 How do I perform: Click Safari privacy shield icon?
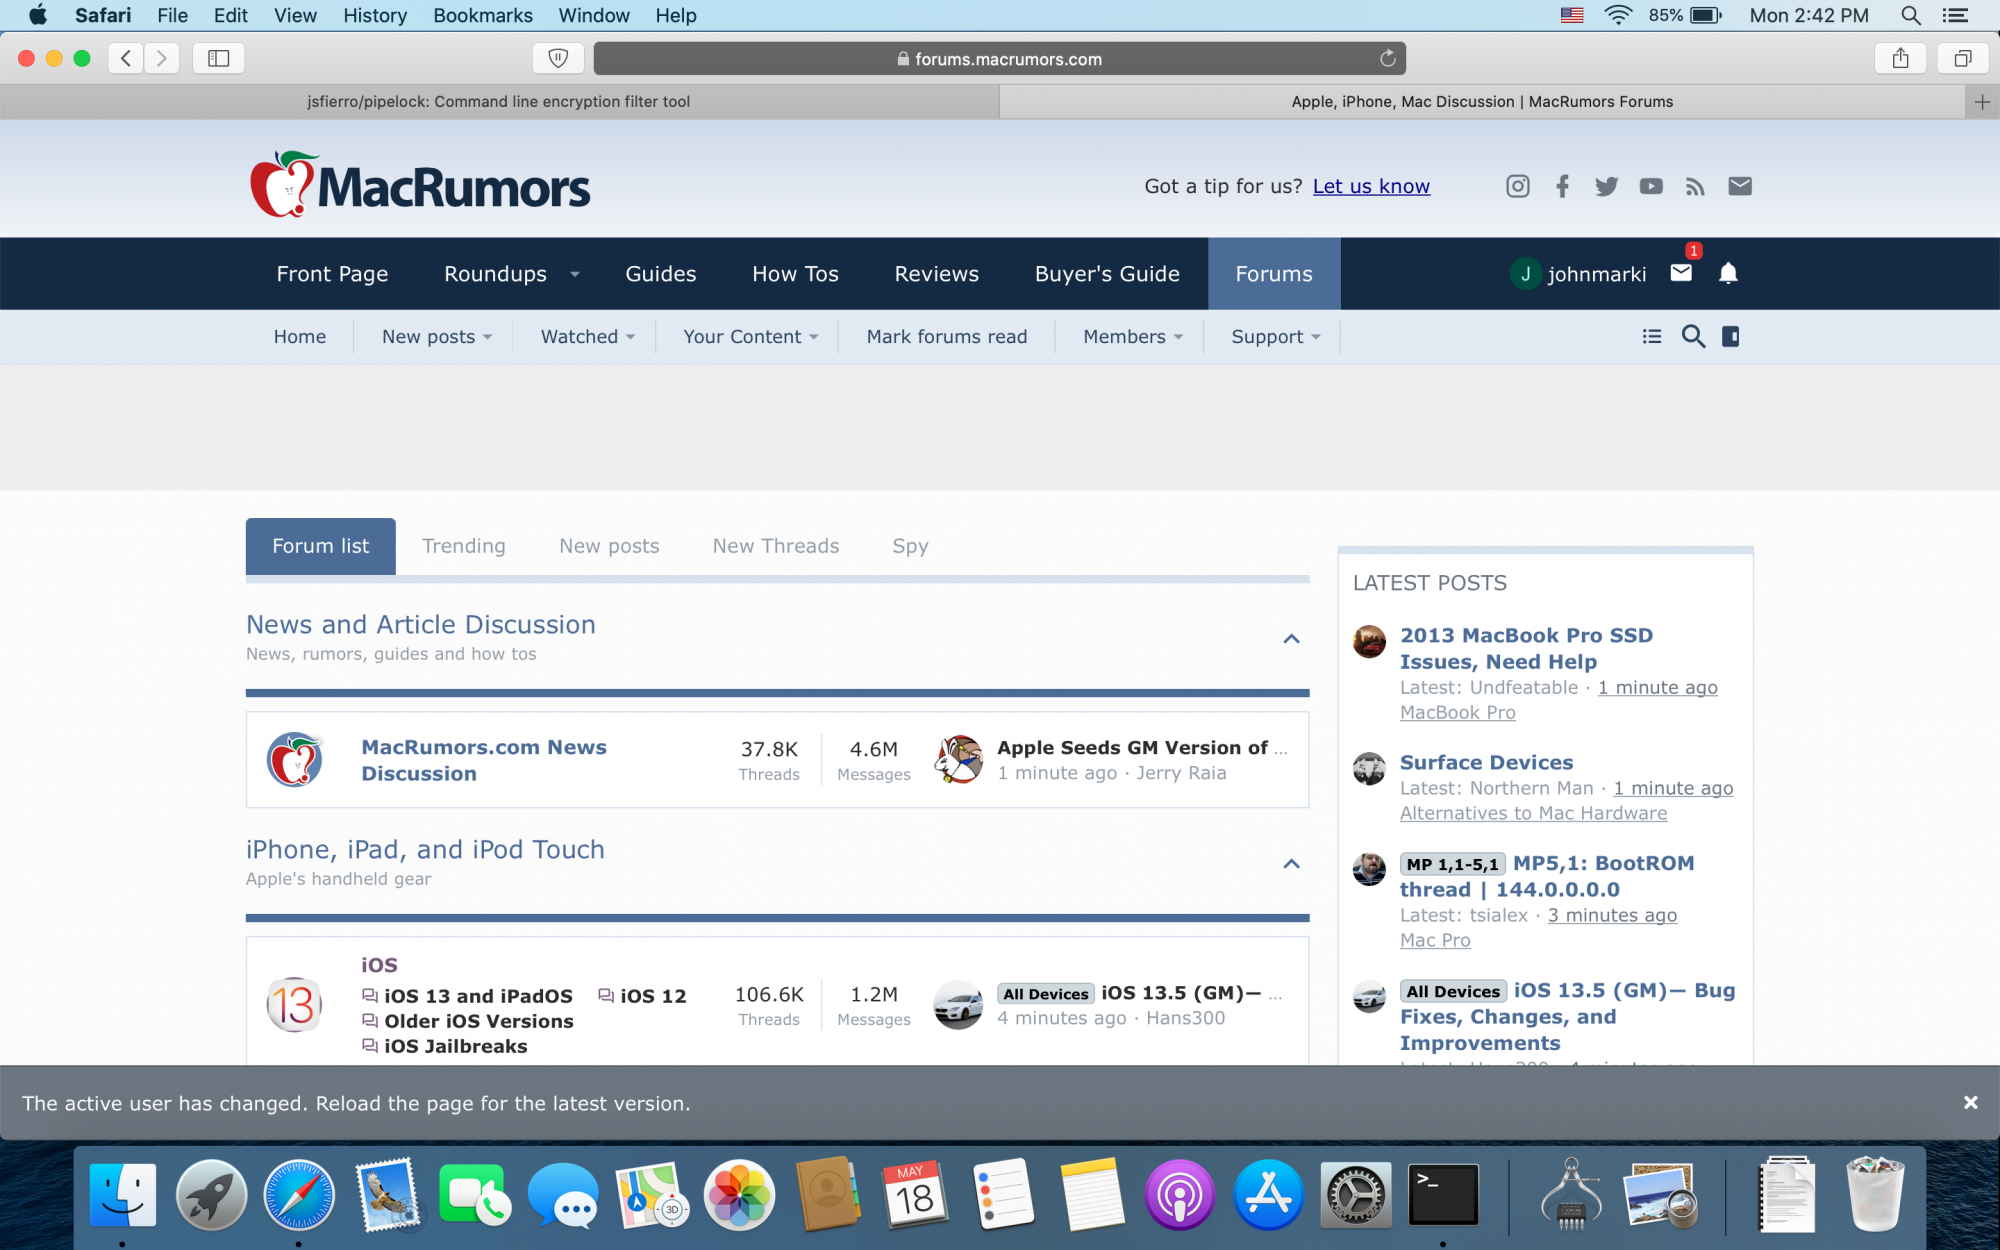pyautogui.click(x=558, y=58)
